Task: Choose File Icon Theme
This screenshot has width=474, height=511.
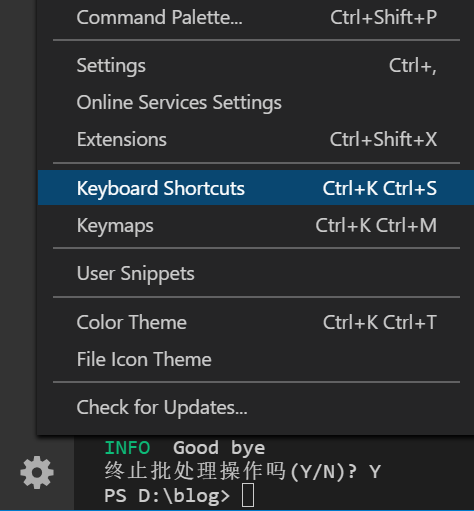Action: (x=256, y=359)
